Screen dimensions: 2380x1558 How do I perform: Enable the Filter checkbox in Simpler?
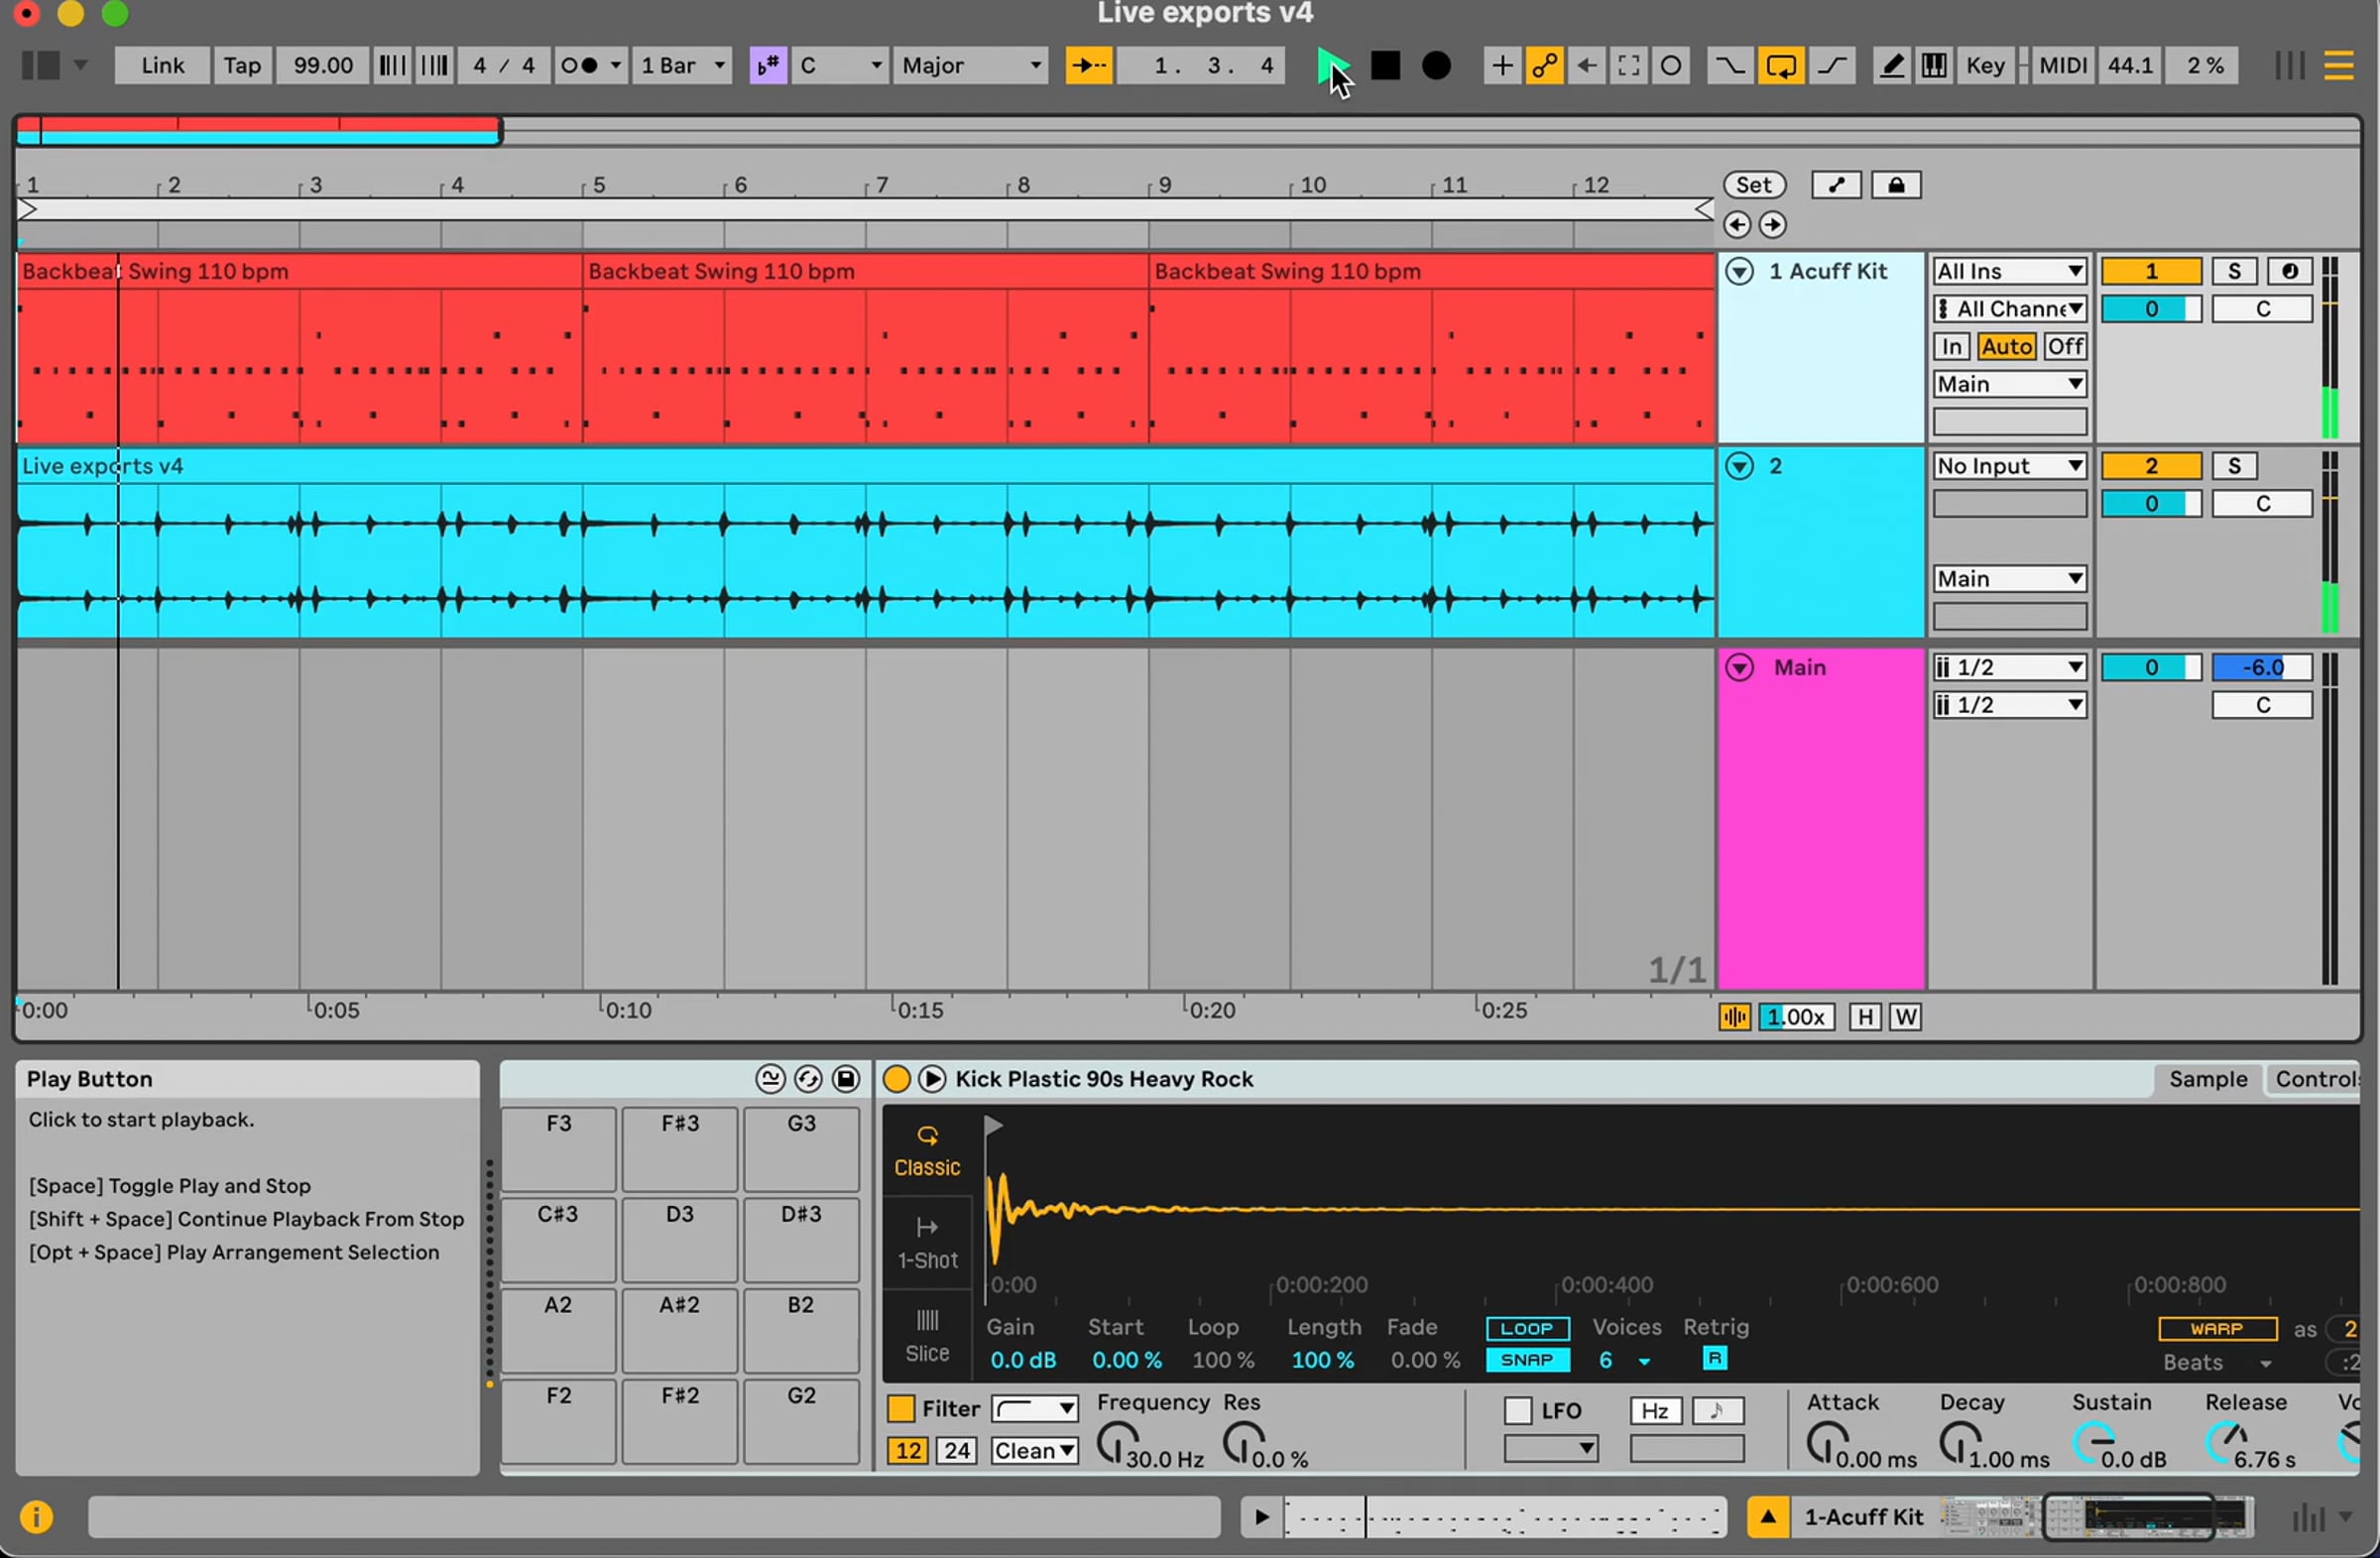click(x=900, y=1409)
